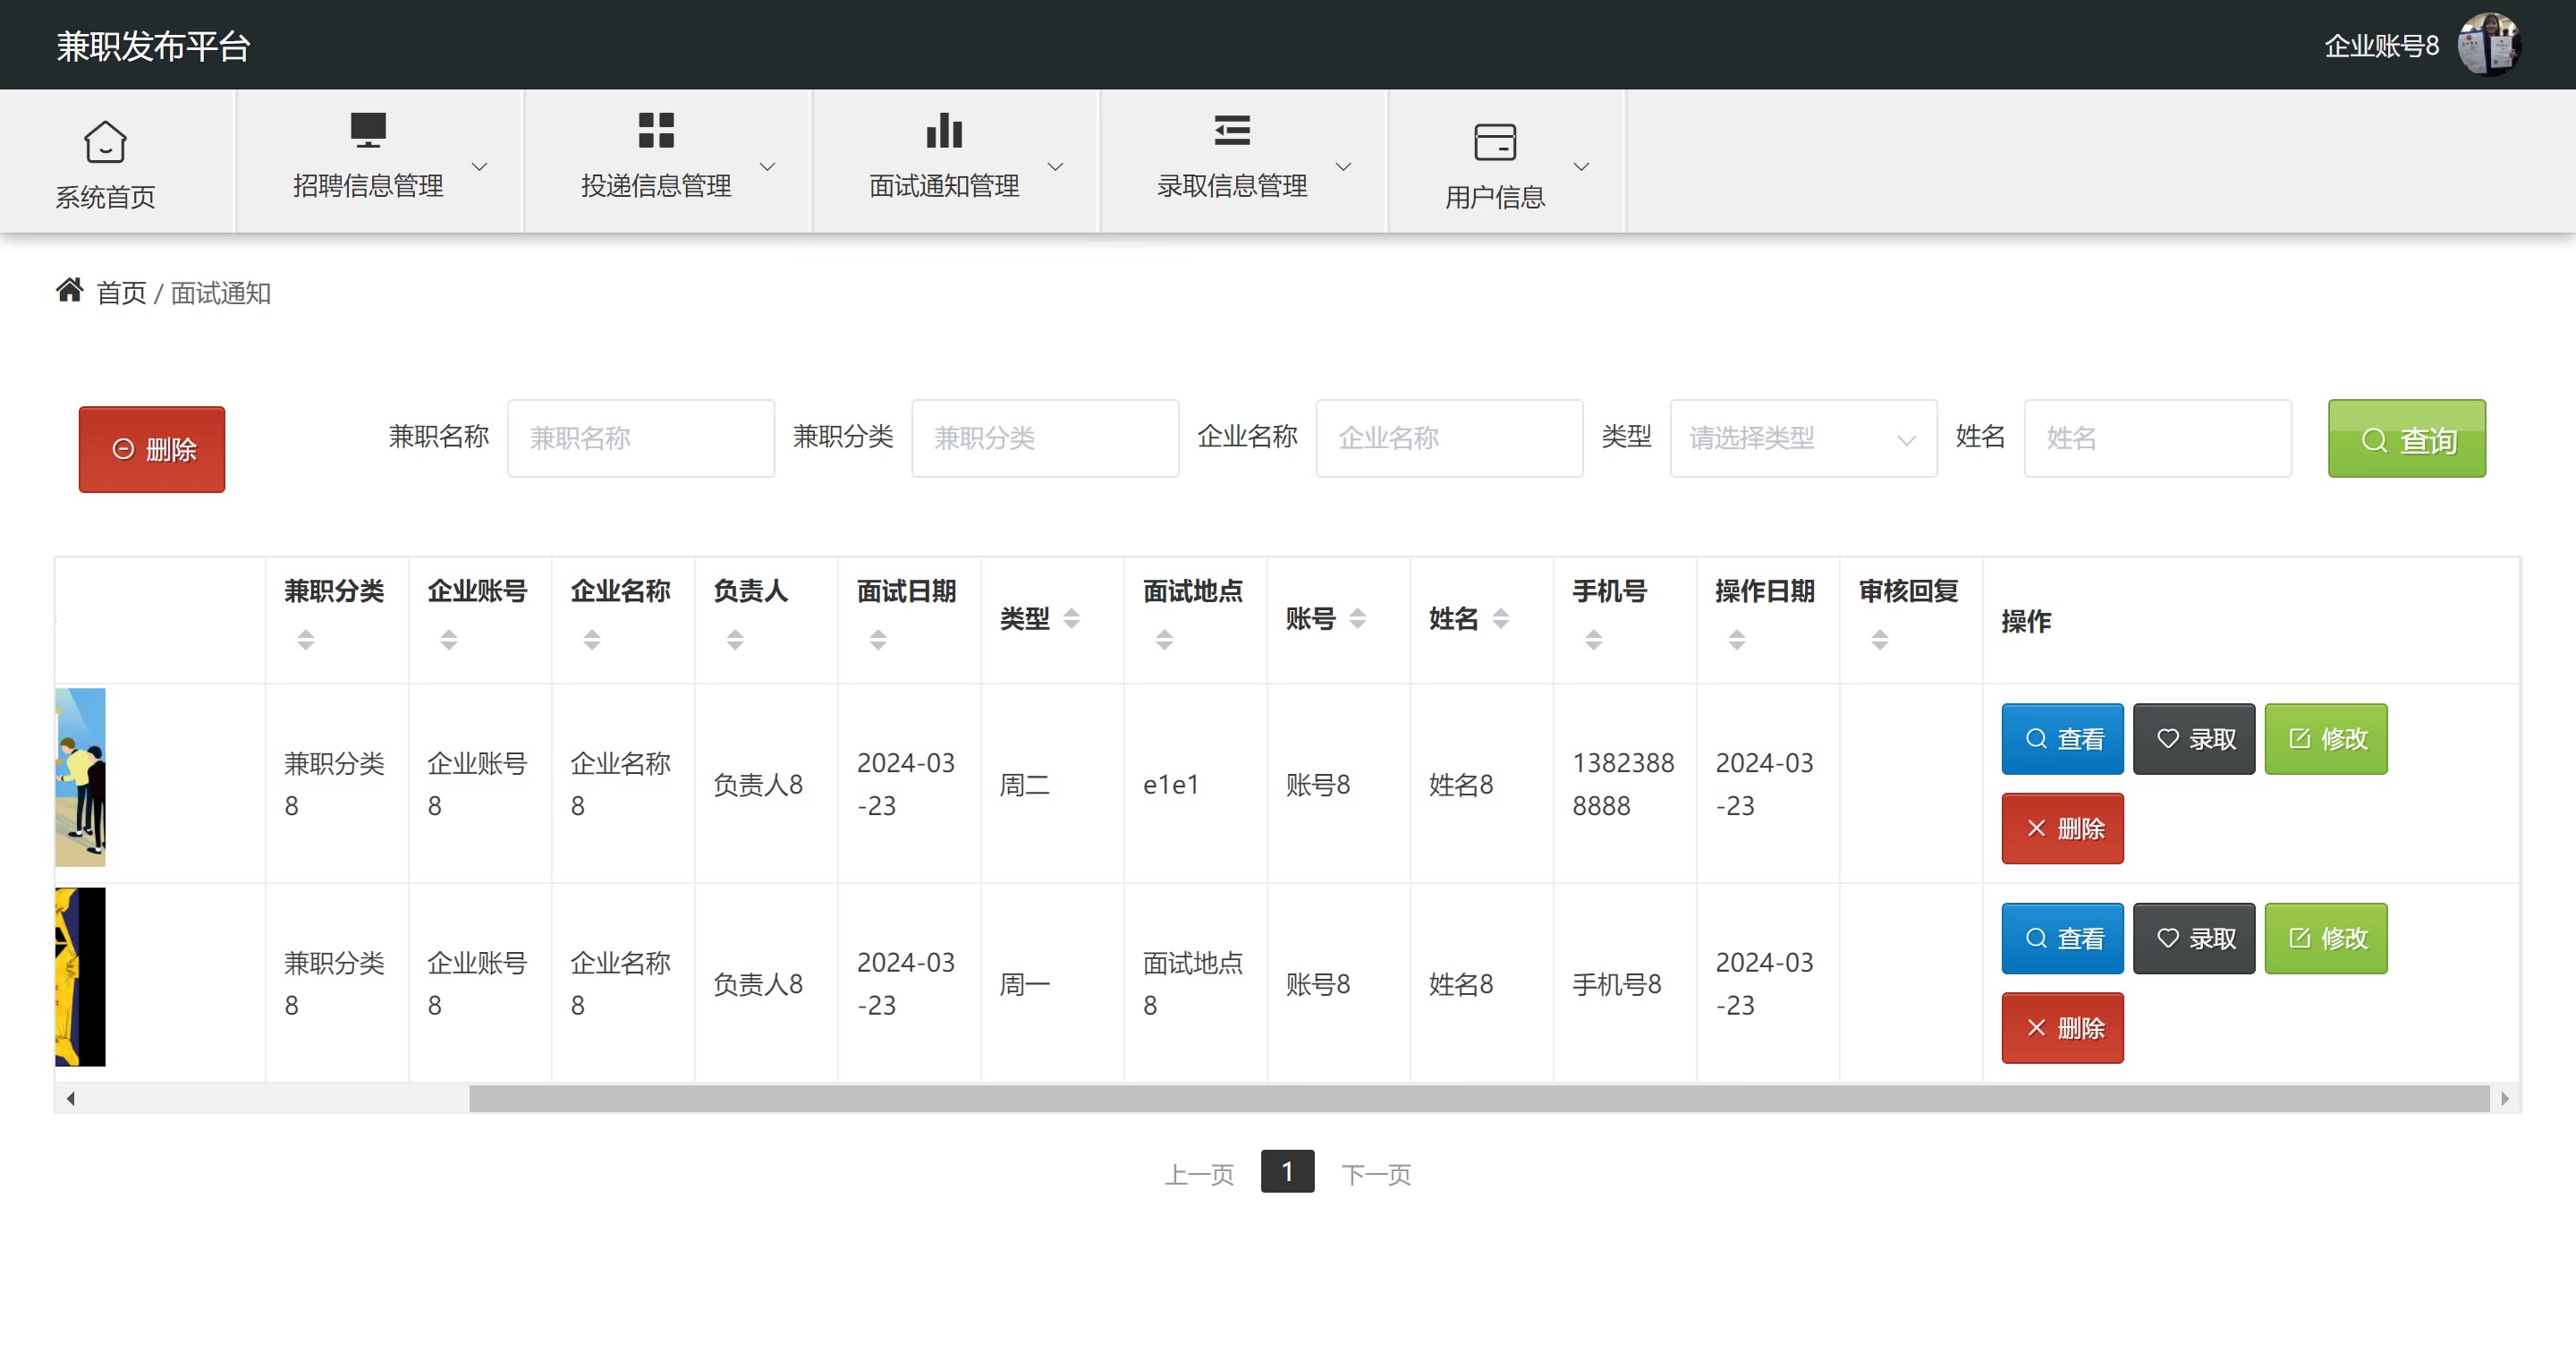Image resolution: width=2576 pixels, height=1360 pixels.
Task: Click 录取 for the 周一 interview row
Action: tap(2194, 938)
